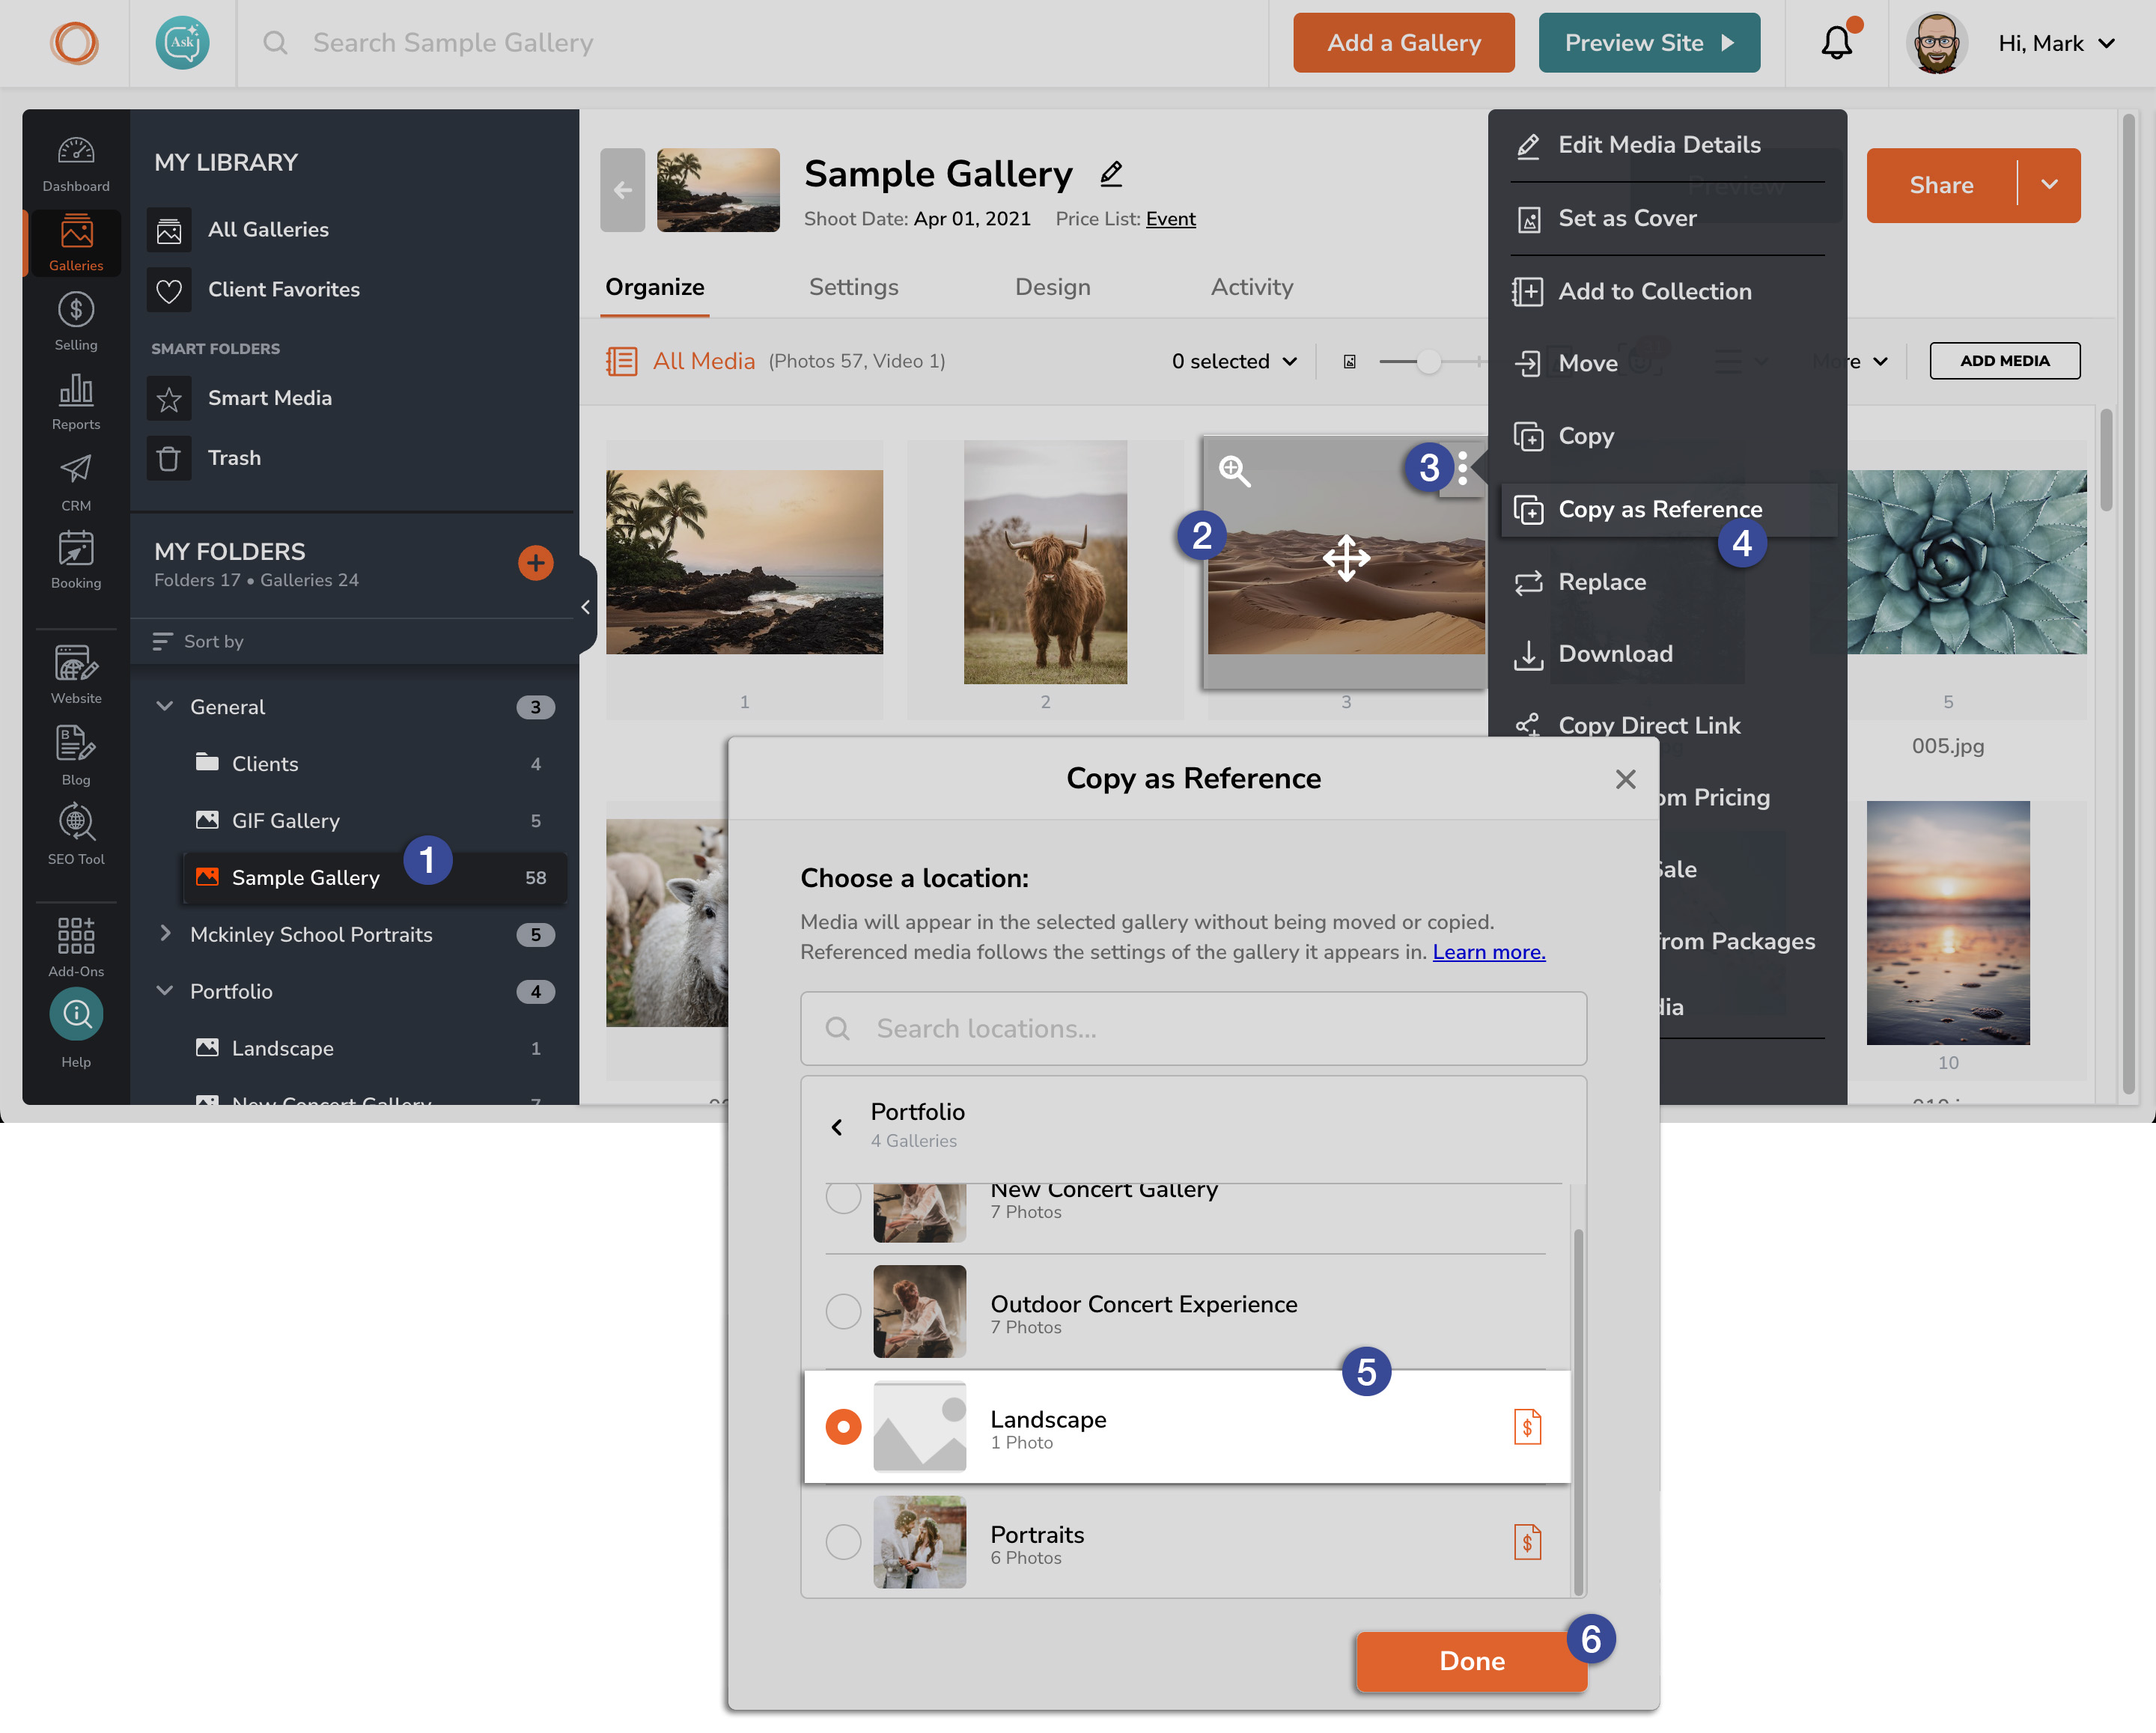Click the orange add folder plus icon

click(x=535, y=563)
